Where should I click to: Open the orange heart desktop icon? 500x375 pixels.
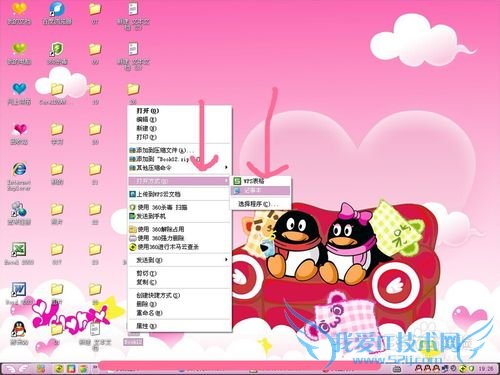point(19,8)
